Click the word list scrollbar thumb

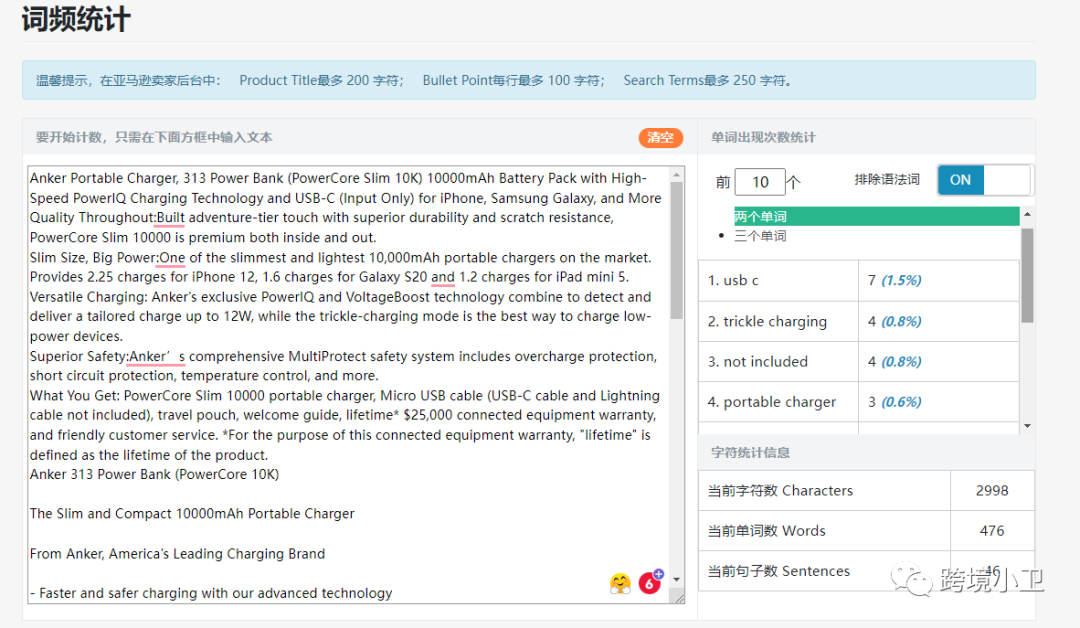[x=1027, y=275]
